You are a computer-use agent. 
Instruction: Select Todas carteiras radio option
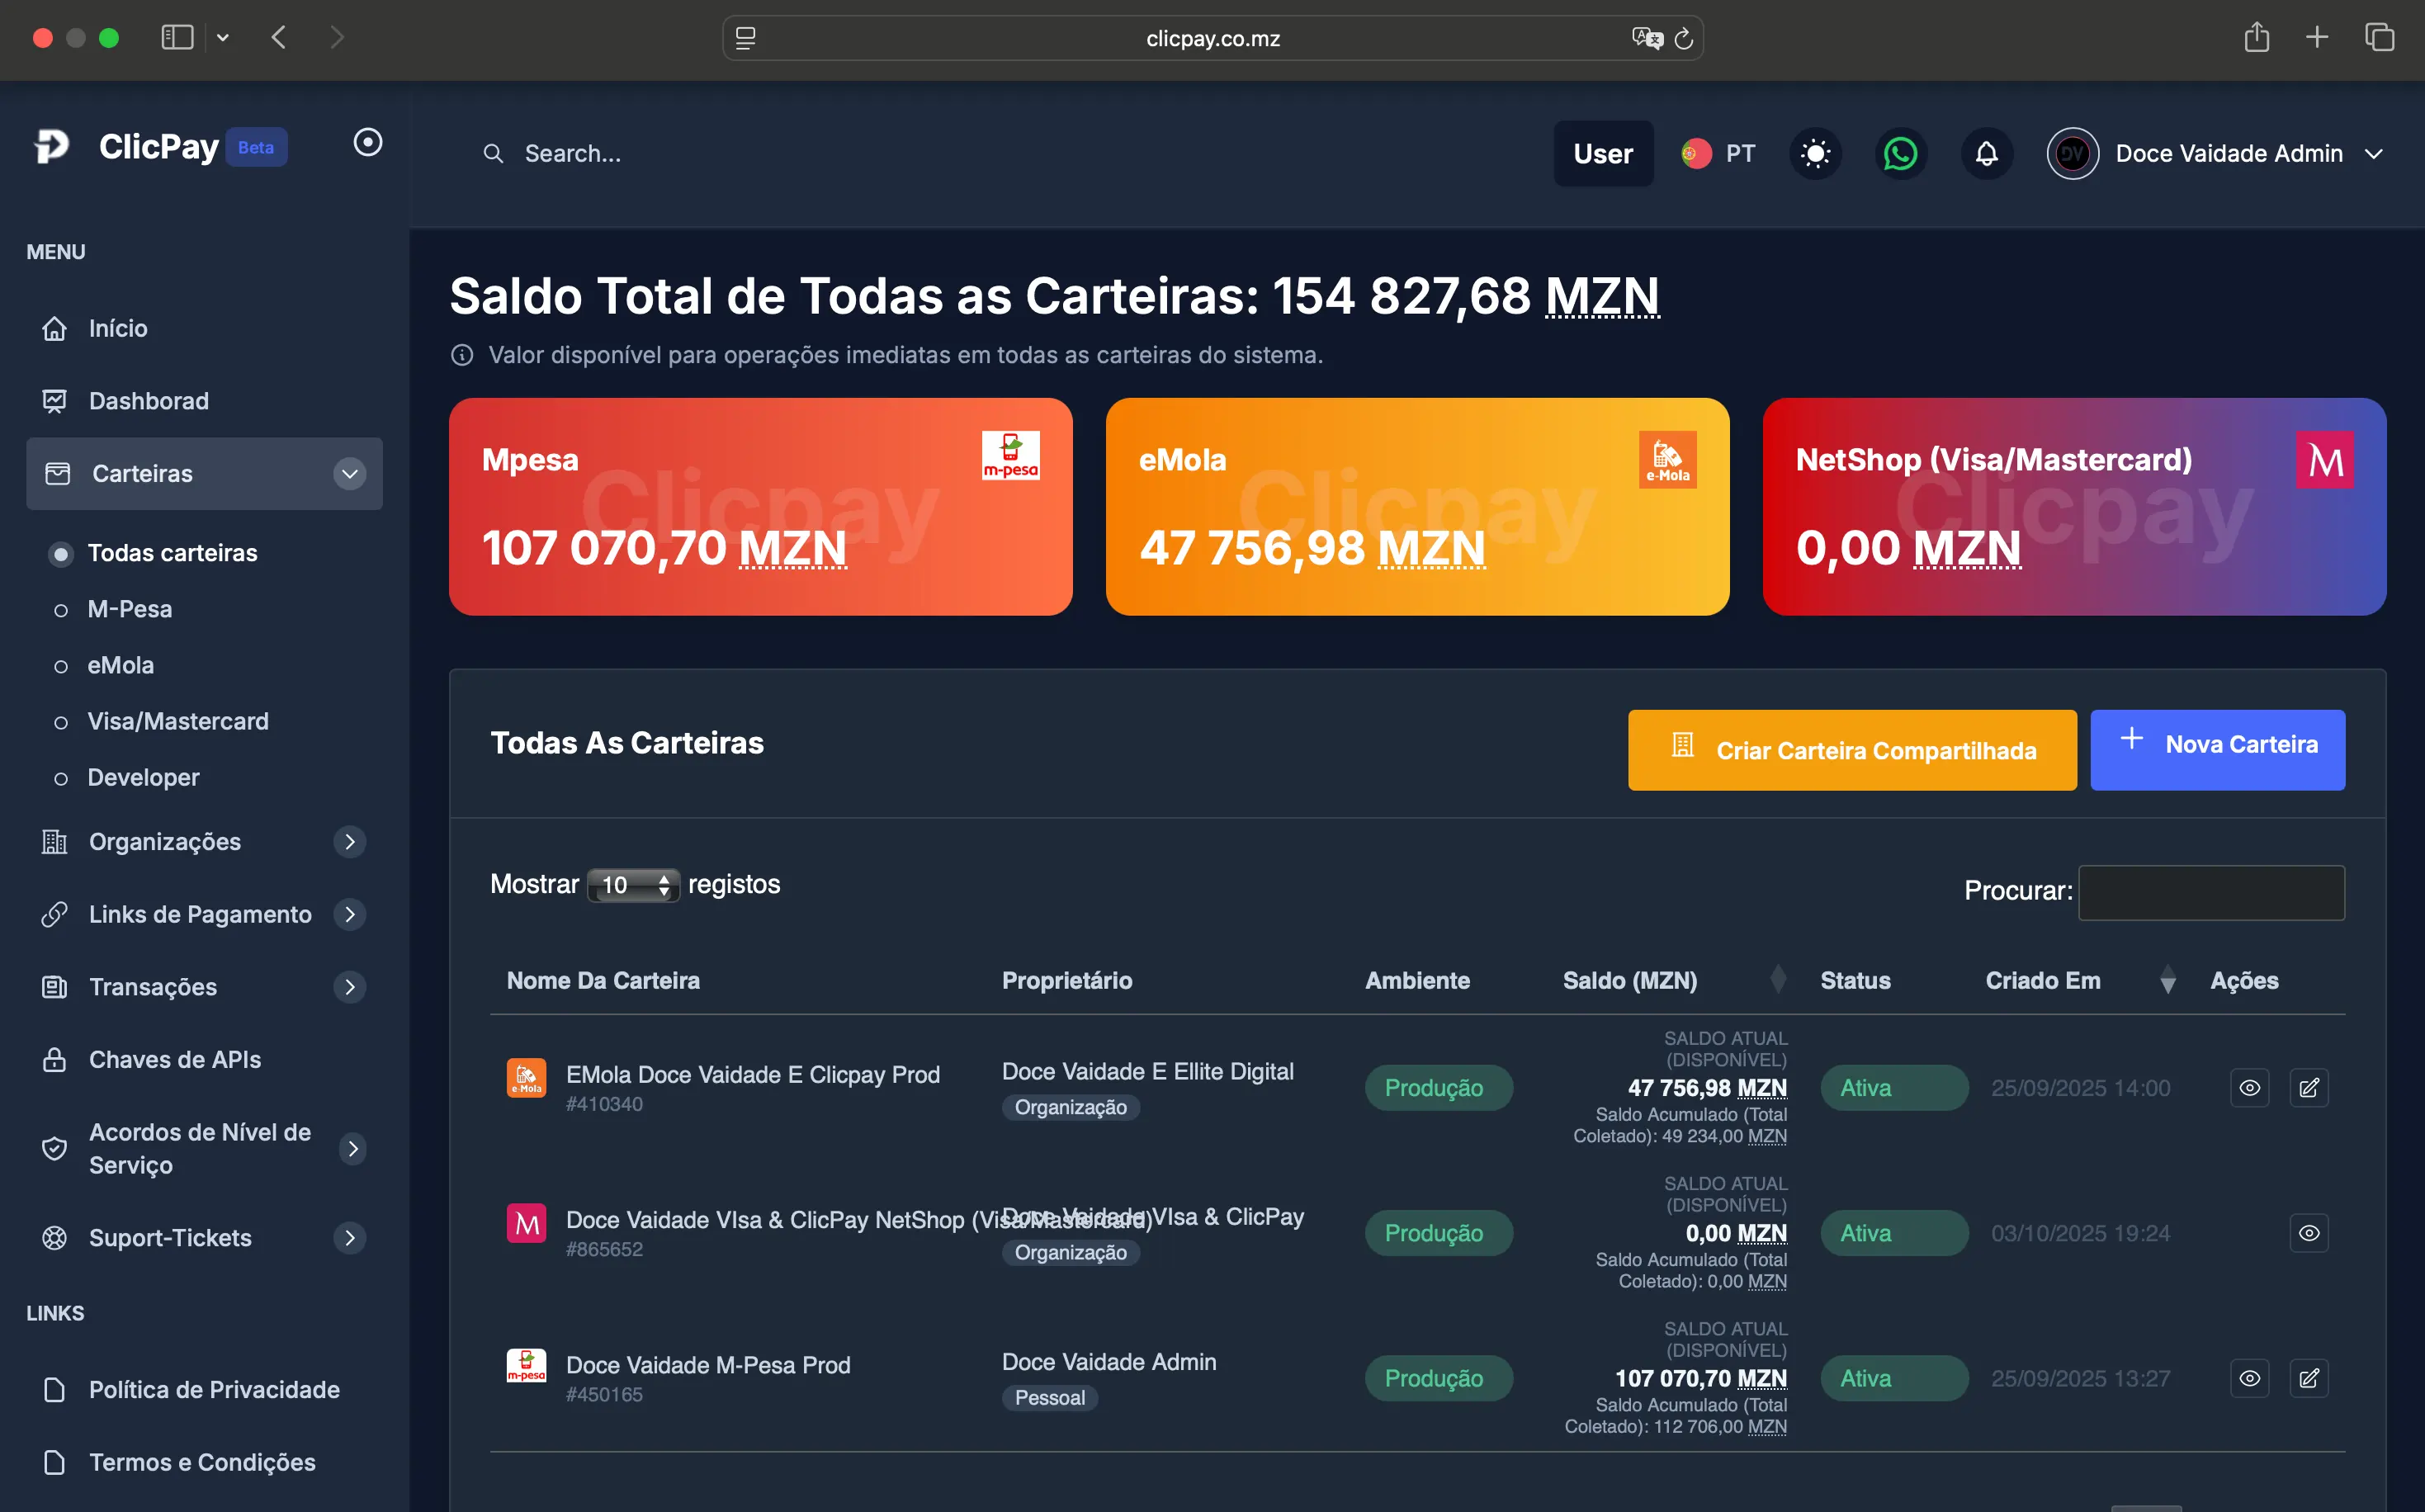pos(62,552)
